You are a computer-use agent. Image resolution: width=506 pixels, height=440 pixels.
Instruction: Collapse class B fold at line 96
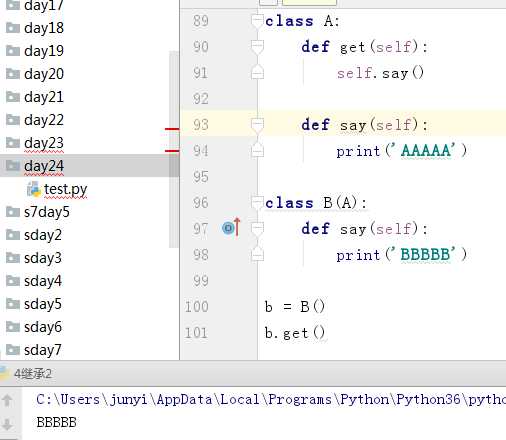click(x=257, y=202)
